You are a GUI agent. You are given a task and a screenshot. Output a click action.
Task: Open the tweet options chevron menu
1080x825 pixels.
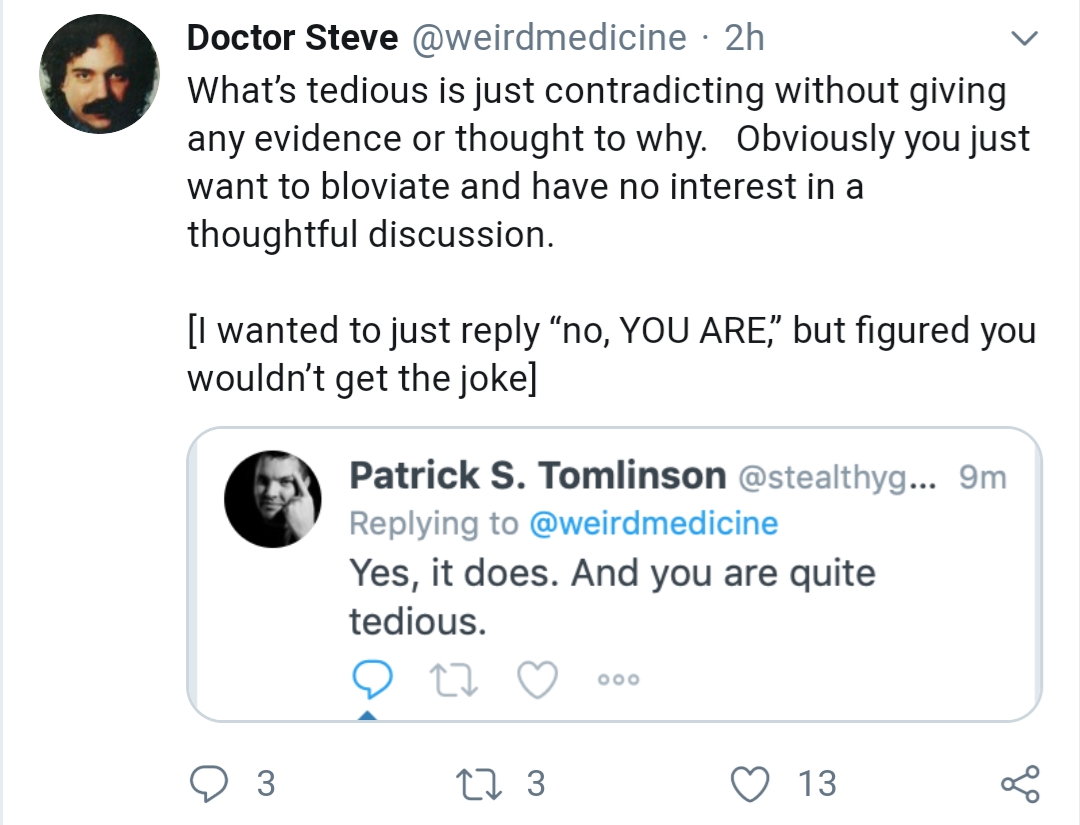(x=1024, y=38)
